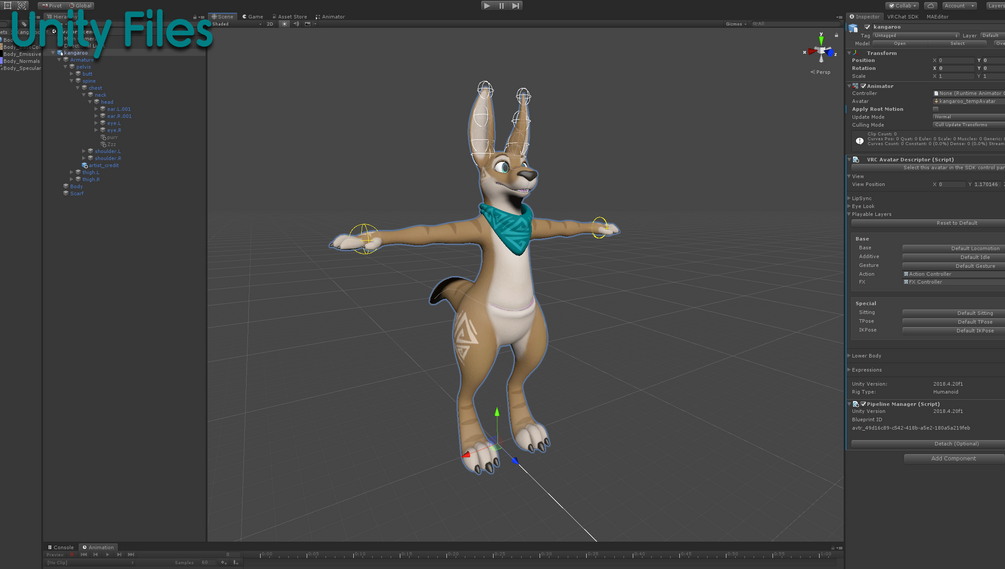
Task: Click the Transform component axes icon
Action: (x=856, y=53)
